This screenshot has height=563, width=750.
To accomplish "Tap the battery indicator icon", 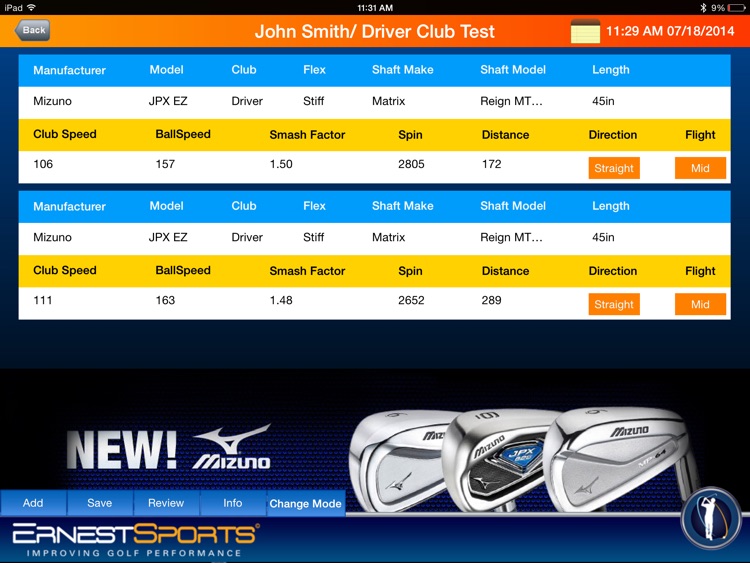I will (x=737, y=8).
